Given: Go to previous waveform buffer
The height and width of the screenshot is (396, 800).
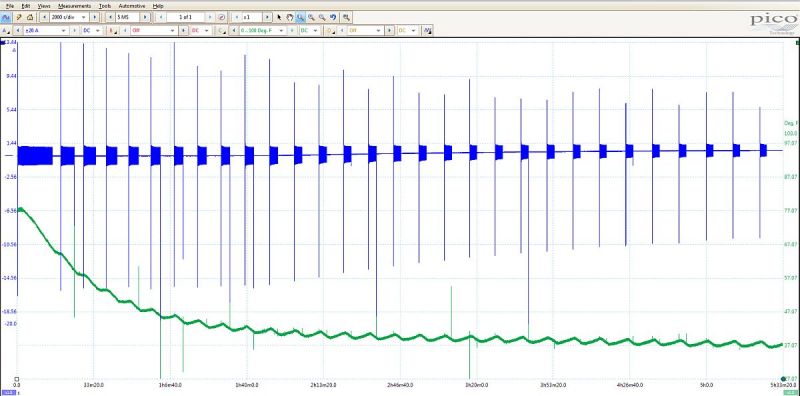Looking at the screenshot, I should pos(161,17).
